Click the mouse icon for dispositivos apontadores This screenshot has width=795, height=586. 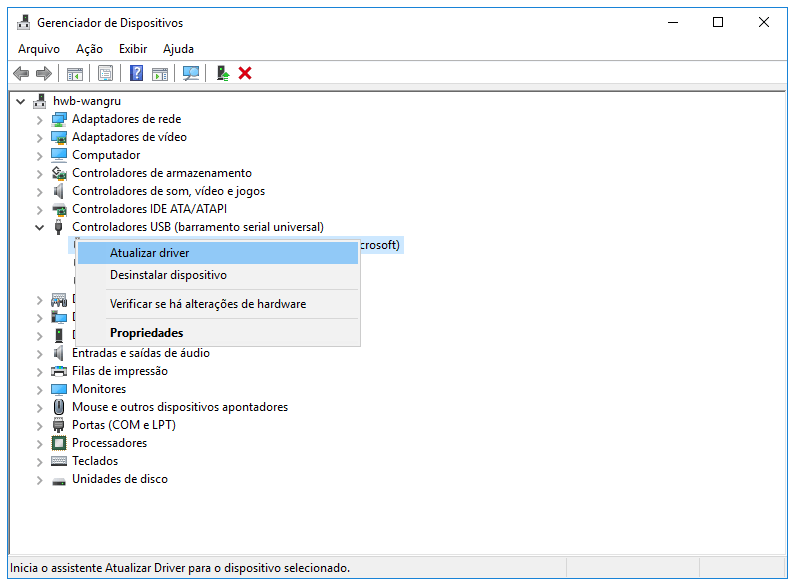pos(59,407)
